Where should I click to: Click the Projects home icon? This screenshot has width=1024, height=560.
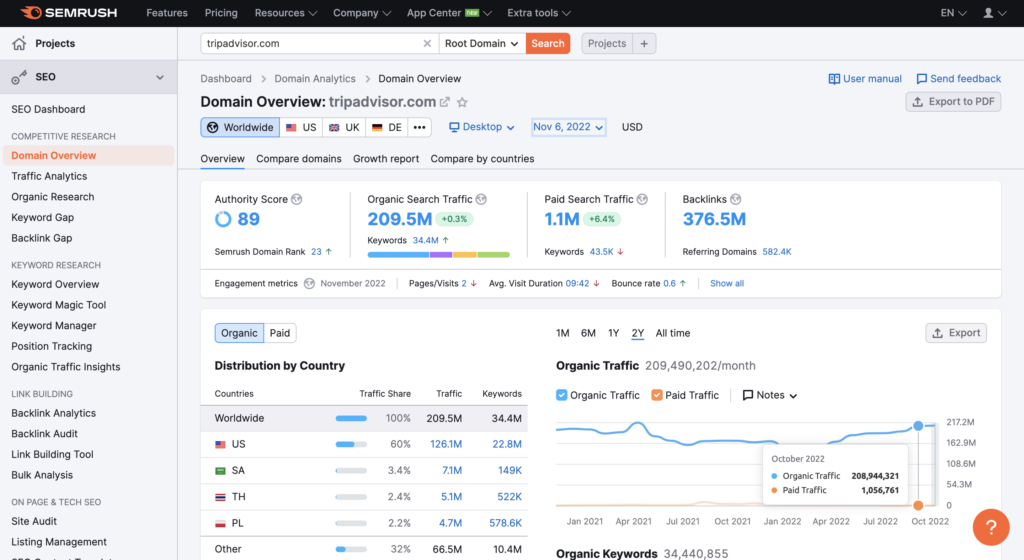click(x=19, y=43)
